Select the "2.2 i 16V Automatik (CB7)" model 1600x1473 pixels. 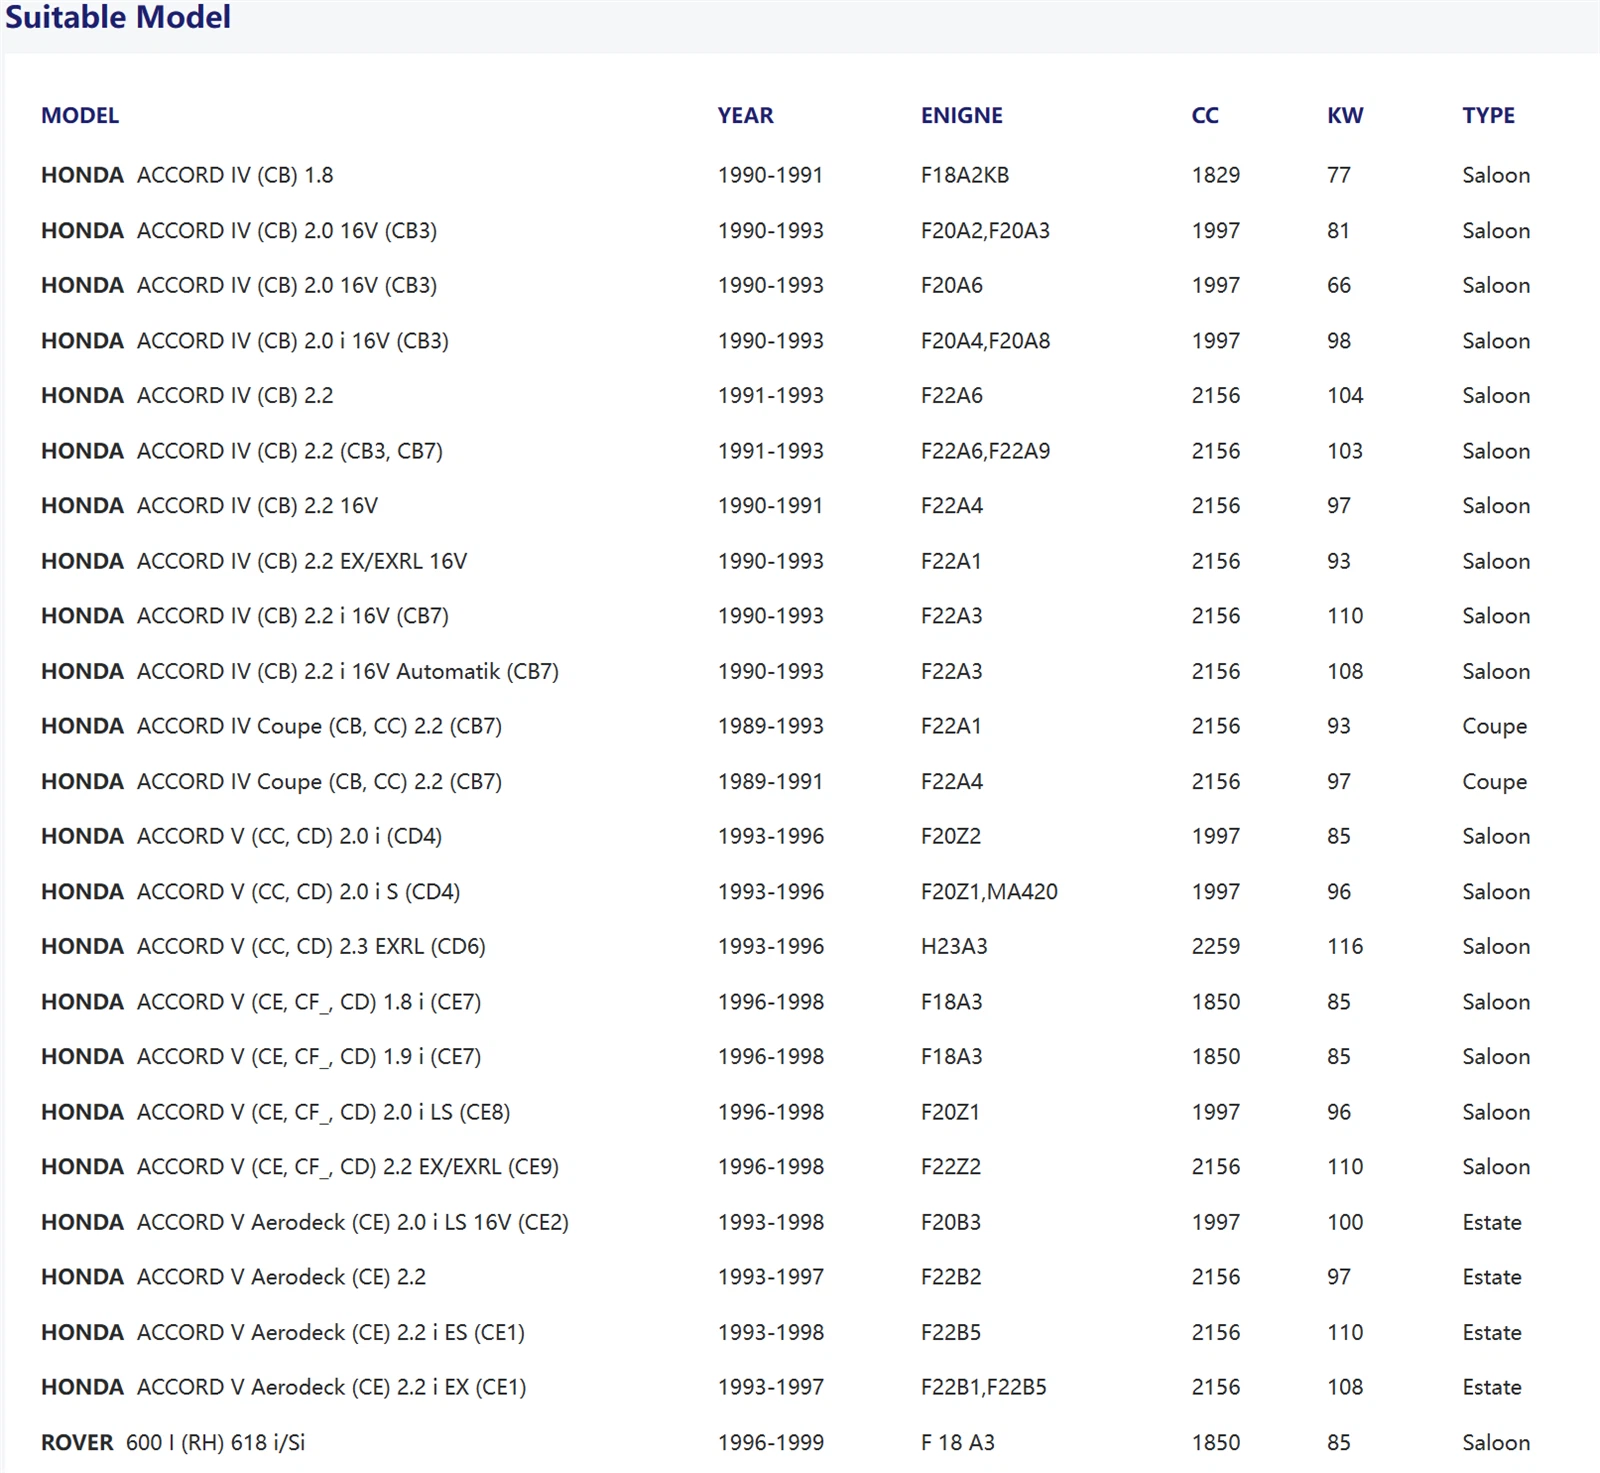tap(431, 671)
